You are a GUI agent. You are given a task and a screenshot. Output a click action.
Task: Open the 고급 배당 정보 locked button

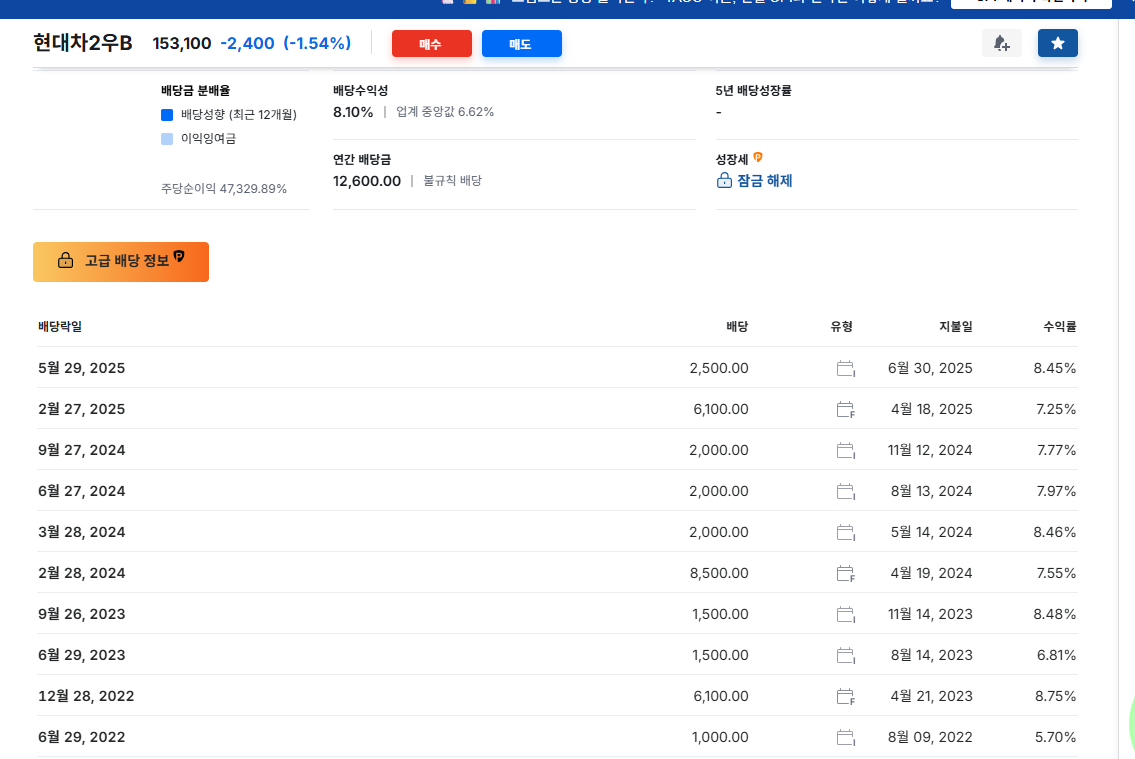[121, 261]
